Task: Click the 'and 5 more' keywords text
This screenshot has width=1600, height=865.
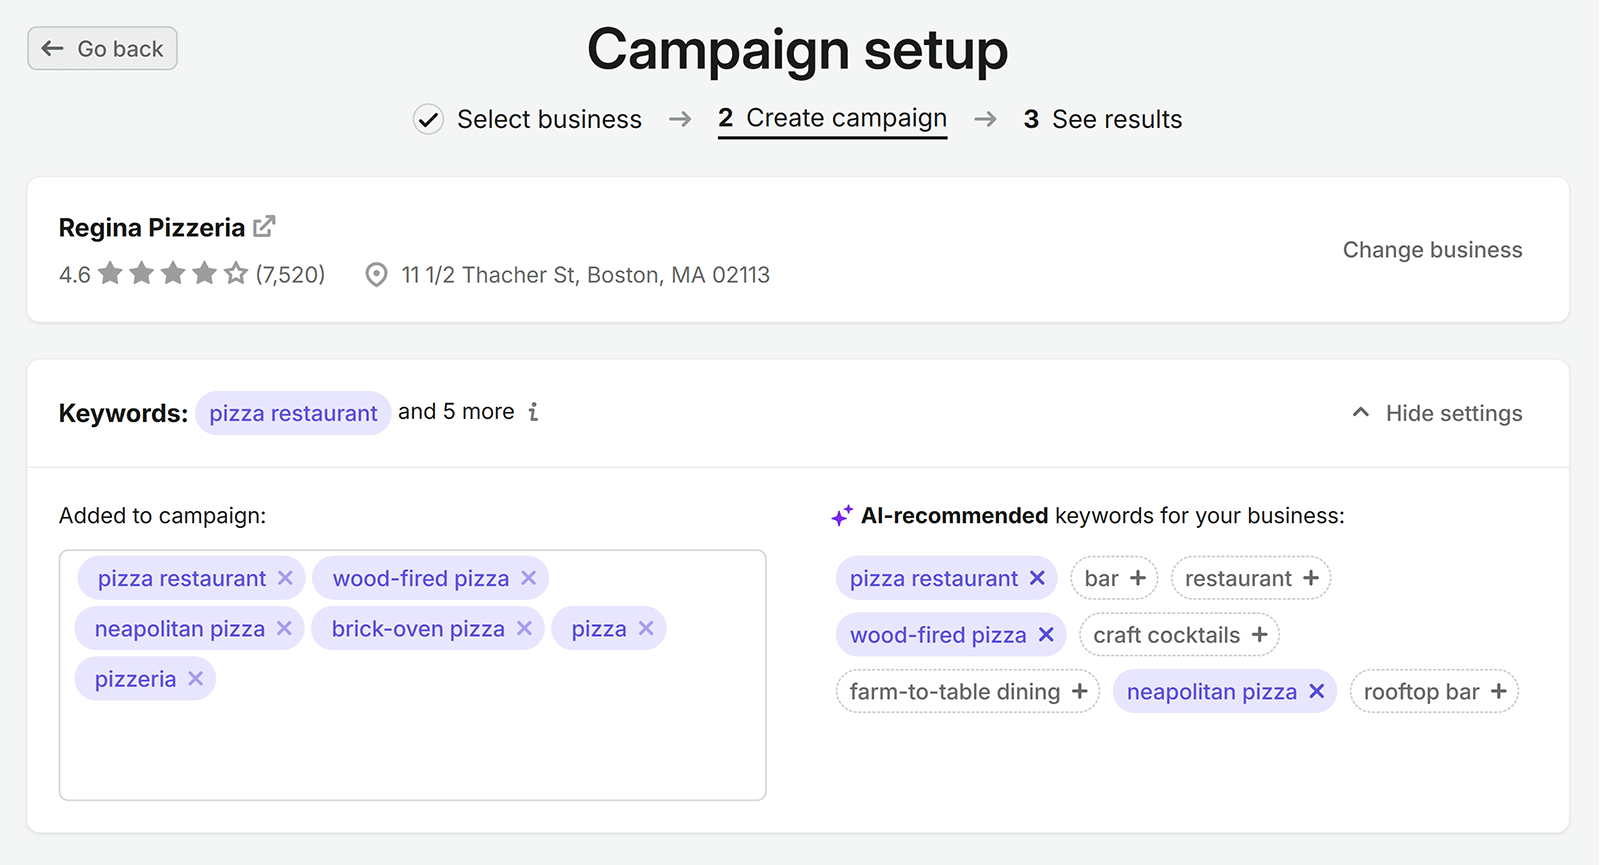Action: (456, 412)
